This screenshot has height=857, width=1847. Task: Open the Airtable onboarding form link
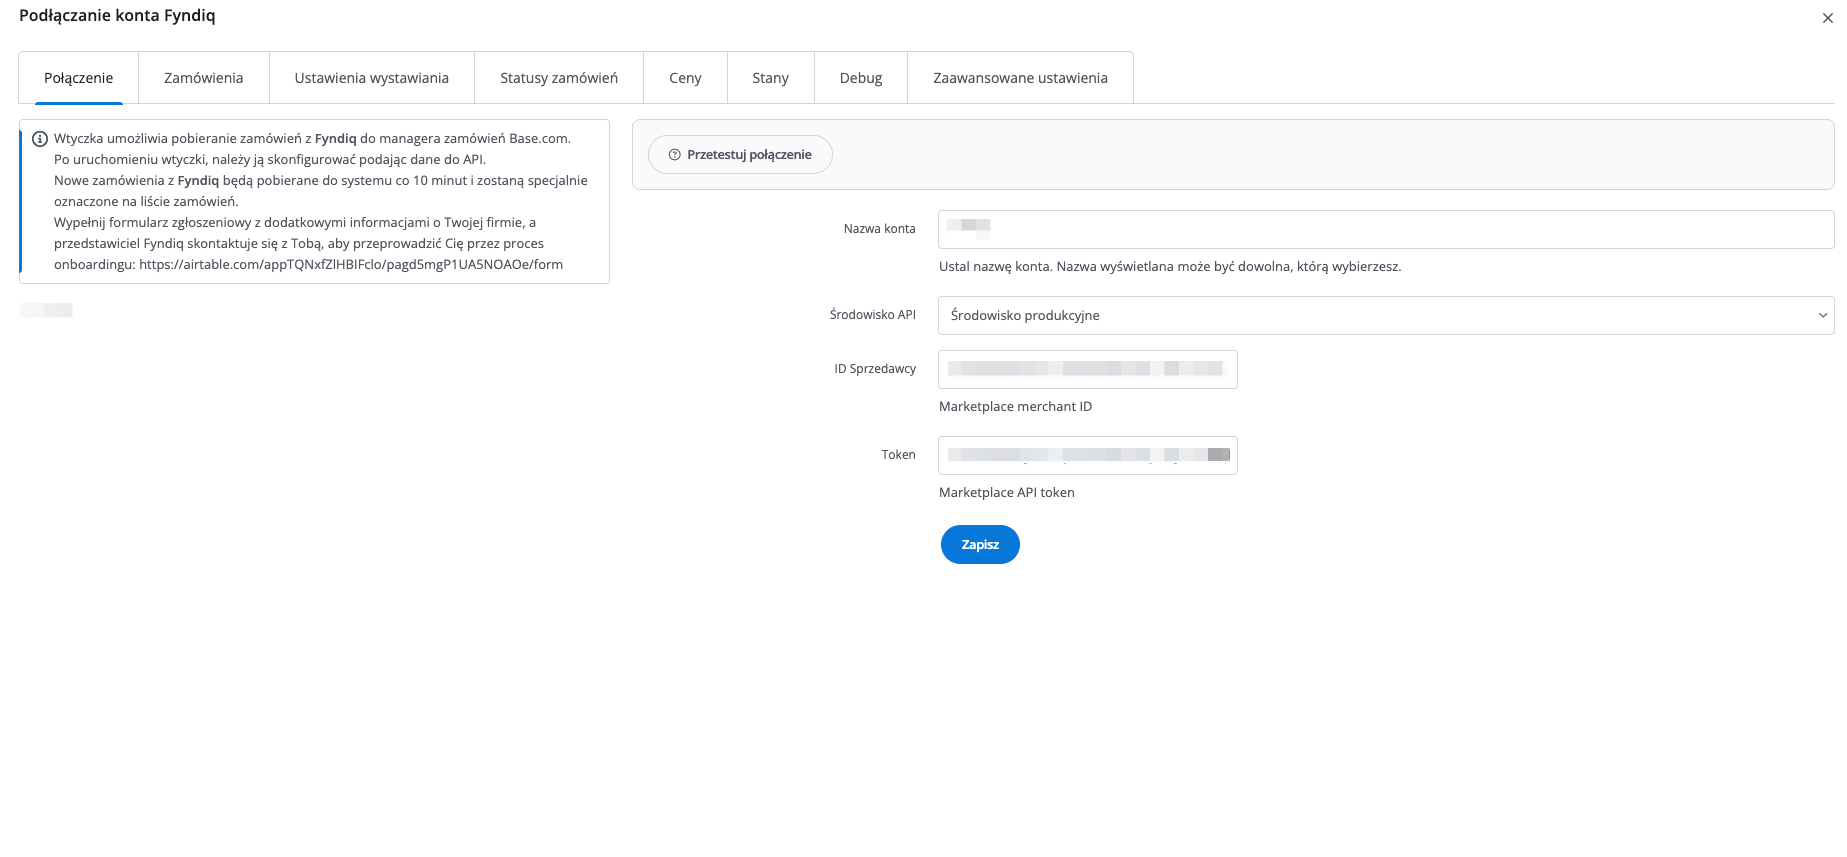click(x=350, y=265)
